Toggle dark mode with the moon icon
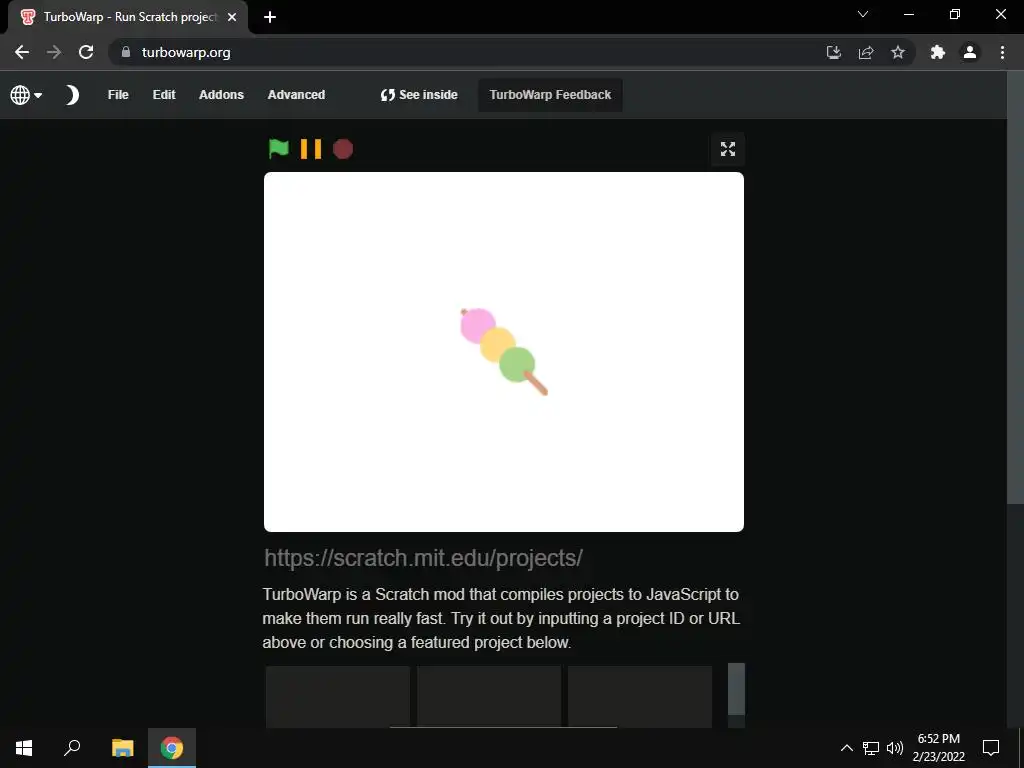This screenshot has width=1024, height=768. click(x=72, y=95)
